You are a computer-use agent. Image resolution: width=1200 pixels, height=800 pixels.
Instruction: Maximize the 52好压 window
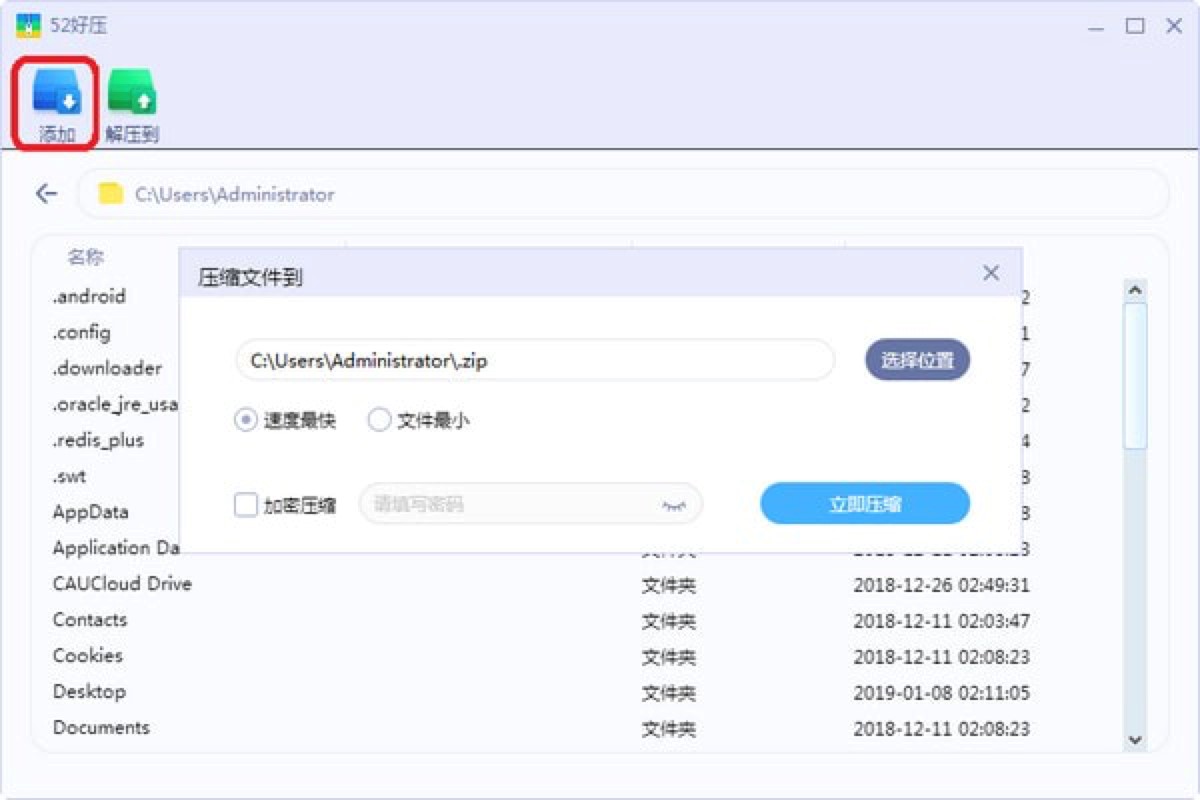point(1134,26)
